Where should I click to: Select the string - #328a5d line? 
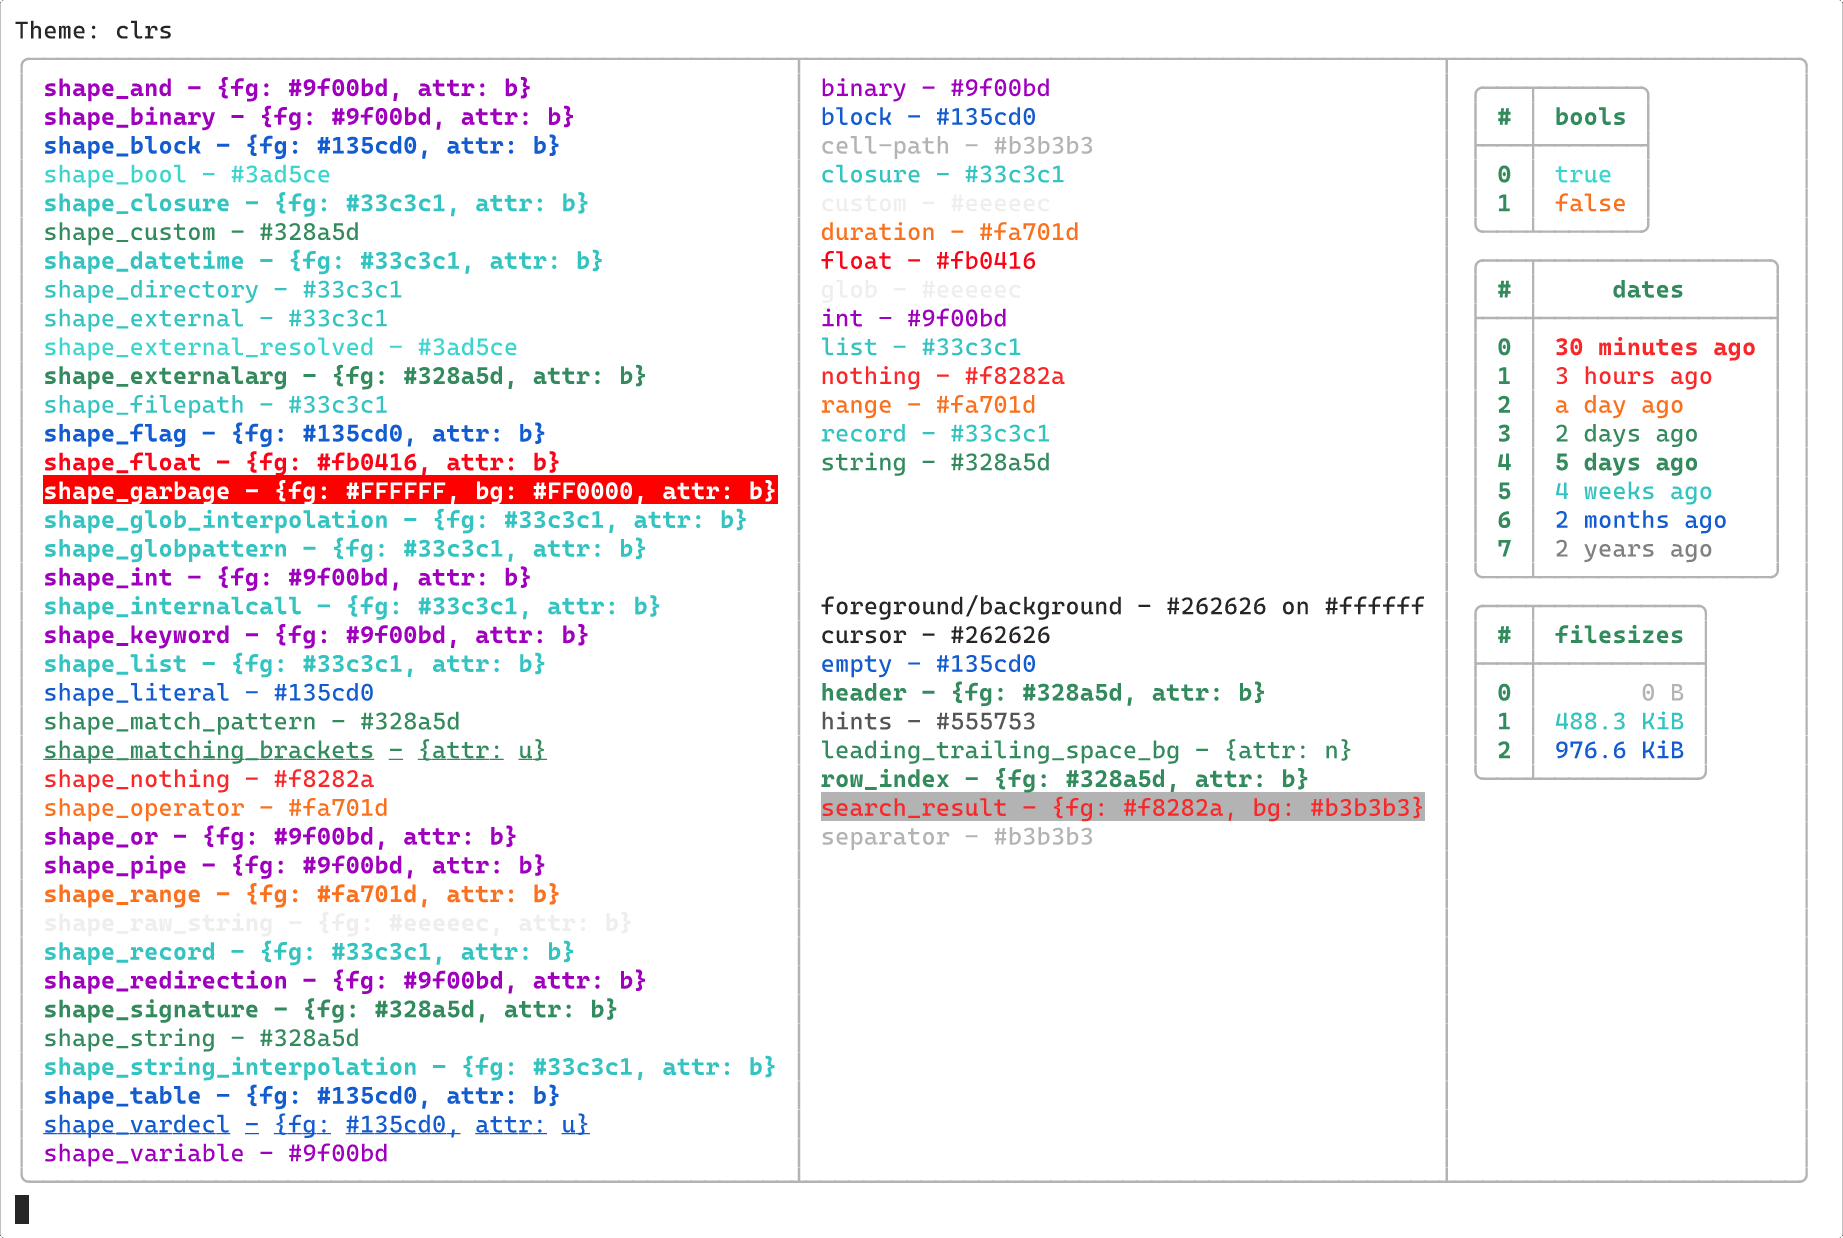pos(935,463)
